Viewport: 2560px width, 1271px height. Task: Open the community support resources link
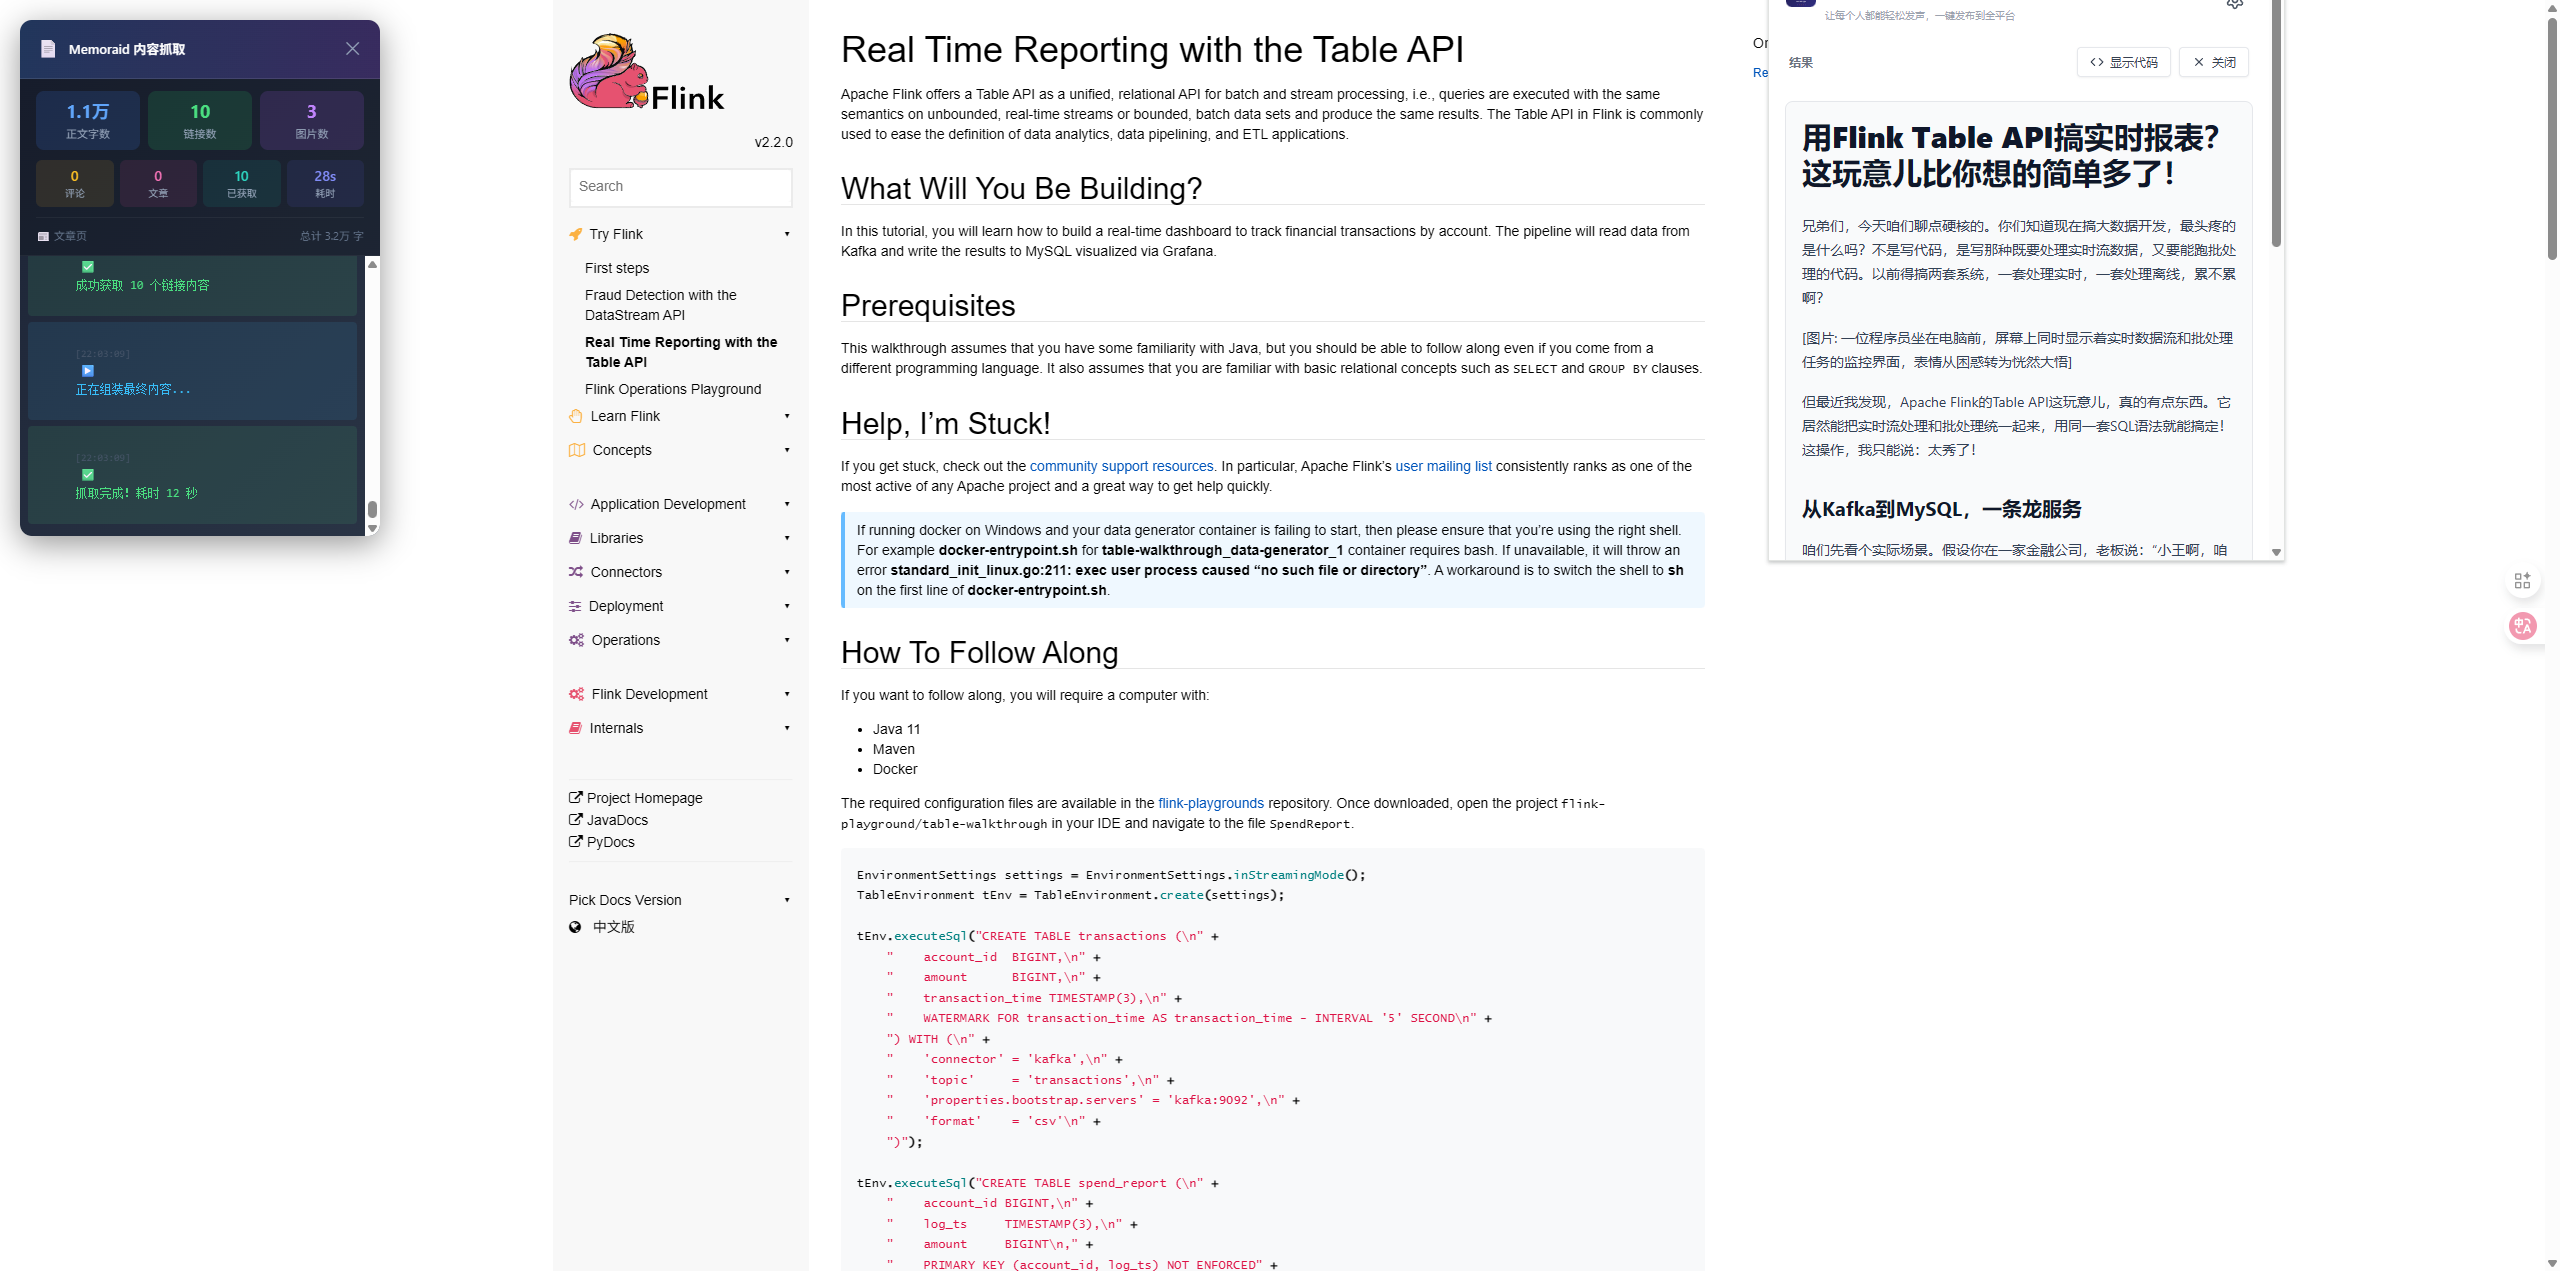(x=1121, y=466)
